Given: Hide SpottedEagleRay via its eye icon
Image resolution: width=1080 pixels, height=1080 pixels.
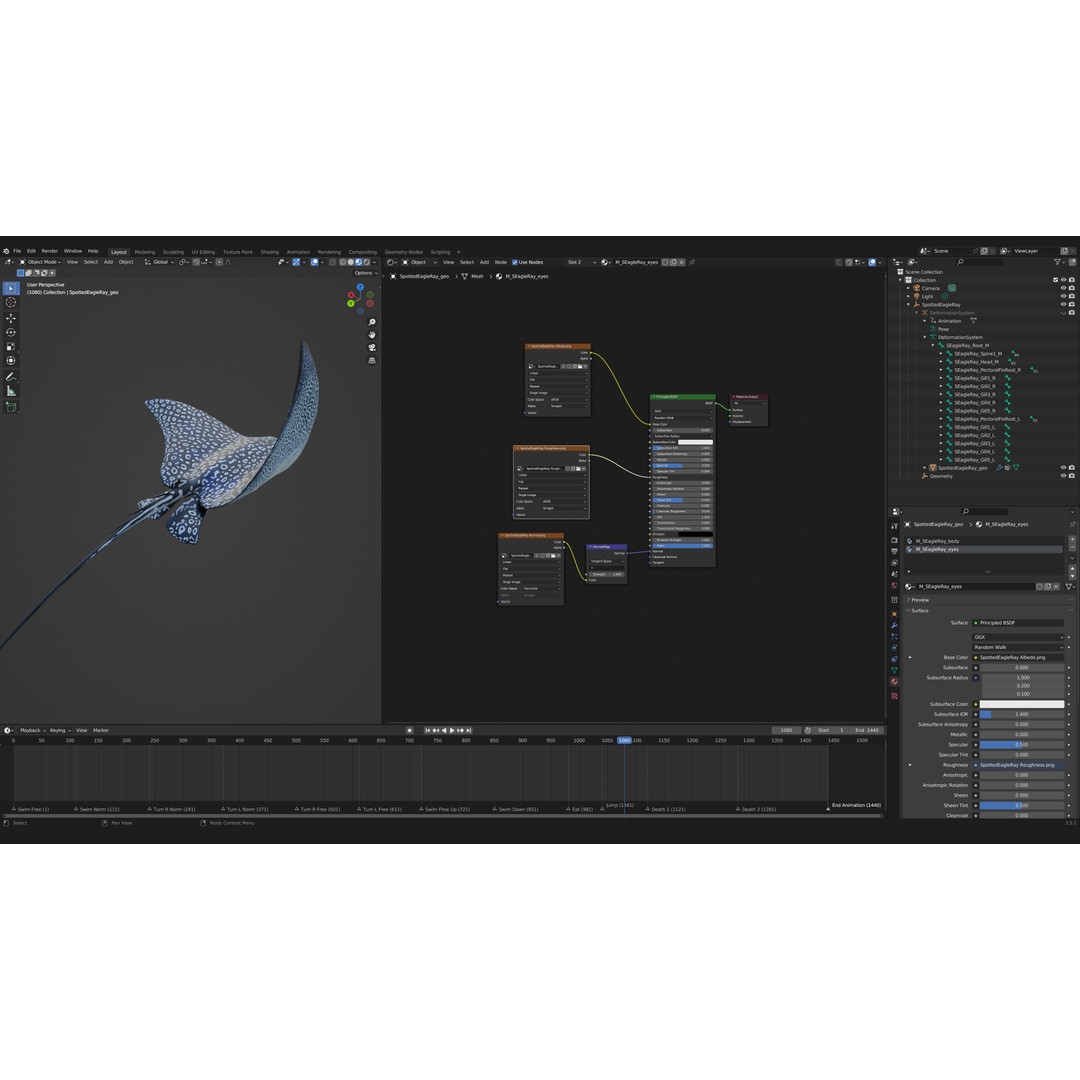Looking at the screenshot, I should 1063,304.
